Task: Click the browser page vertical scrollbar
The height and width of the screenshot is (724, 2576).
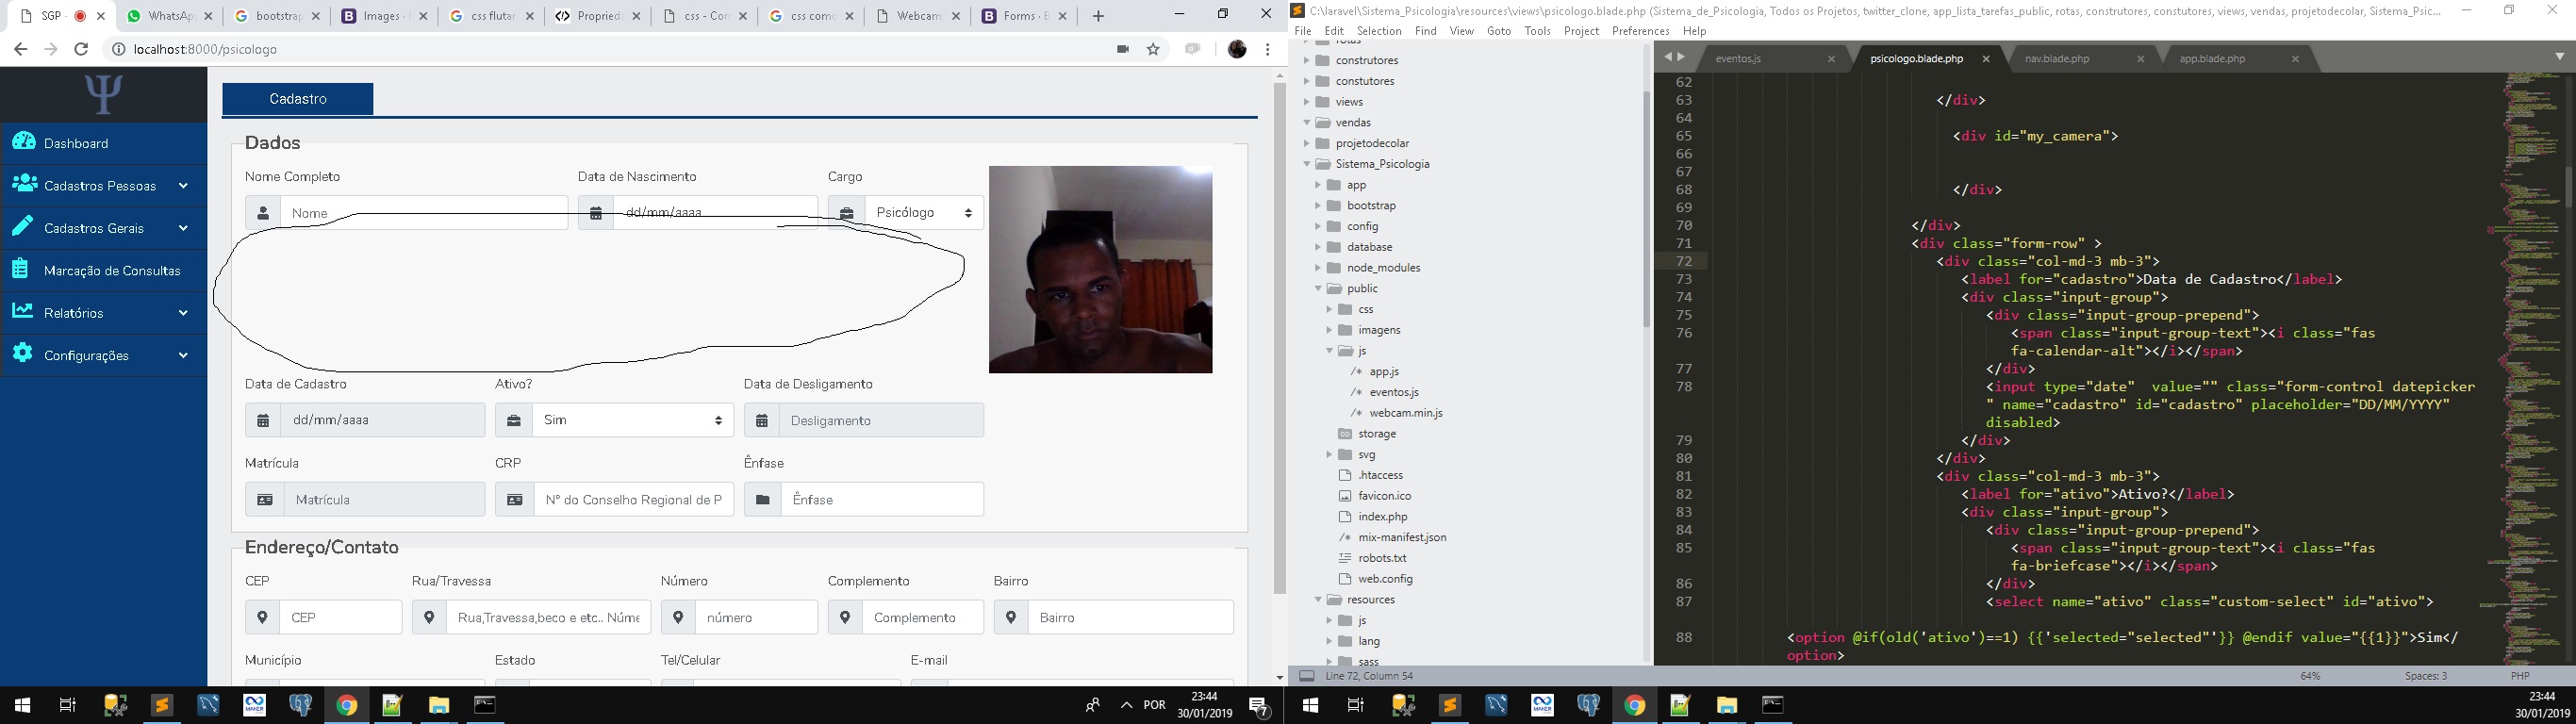Action: click(1279, 340)
